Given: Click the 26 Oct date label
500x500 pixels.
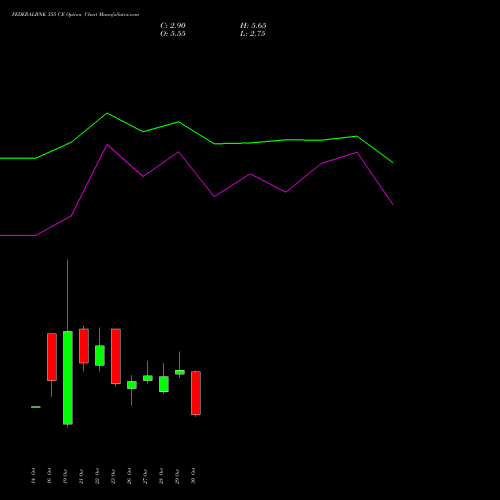Looking at the screenshot, I should (x=129, y=476).
